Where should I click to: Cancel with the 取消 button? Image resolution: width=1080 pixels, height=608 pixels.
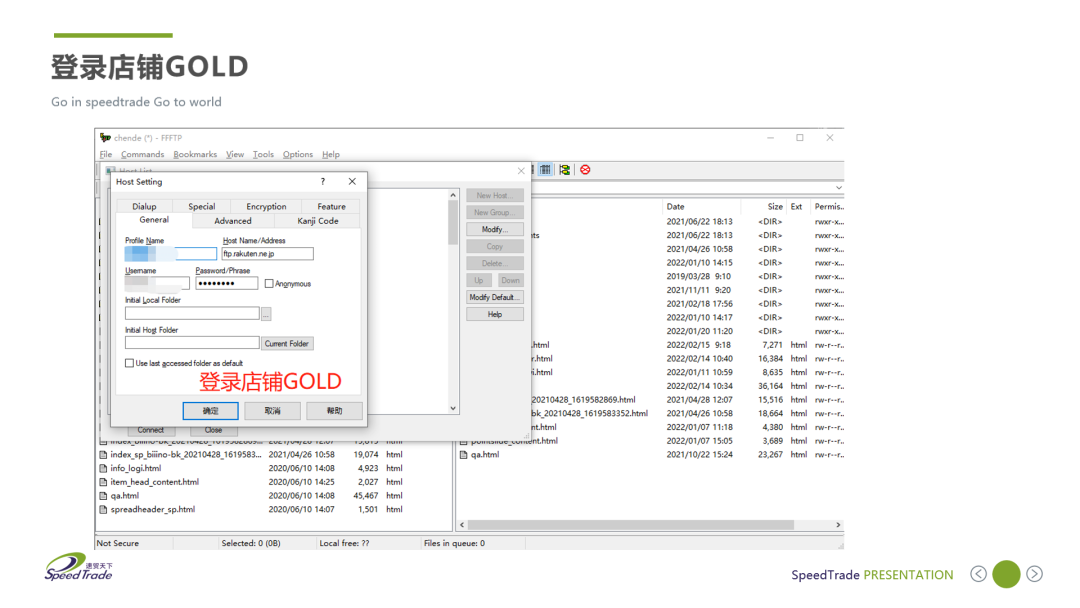273,410
